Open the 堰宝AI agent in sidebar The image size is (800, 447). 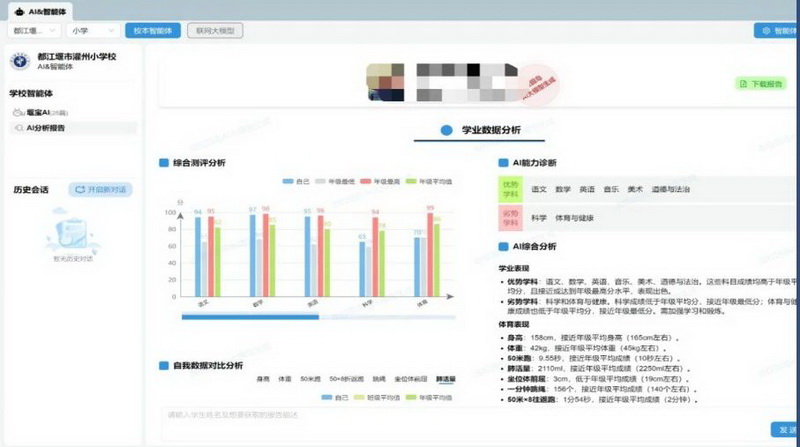(x=42, y=113)
